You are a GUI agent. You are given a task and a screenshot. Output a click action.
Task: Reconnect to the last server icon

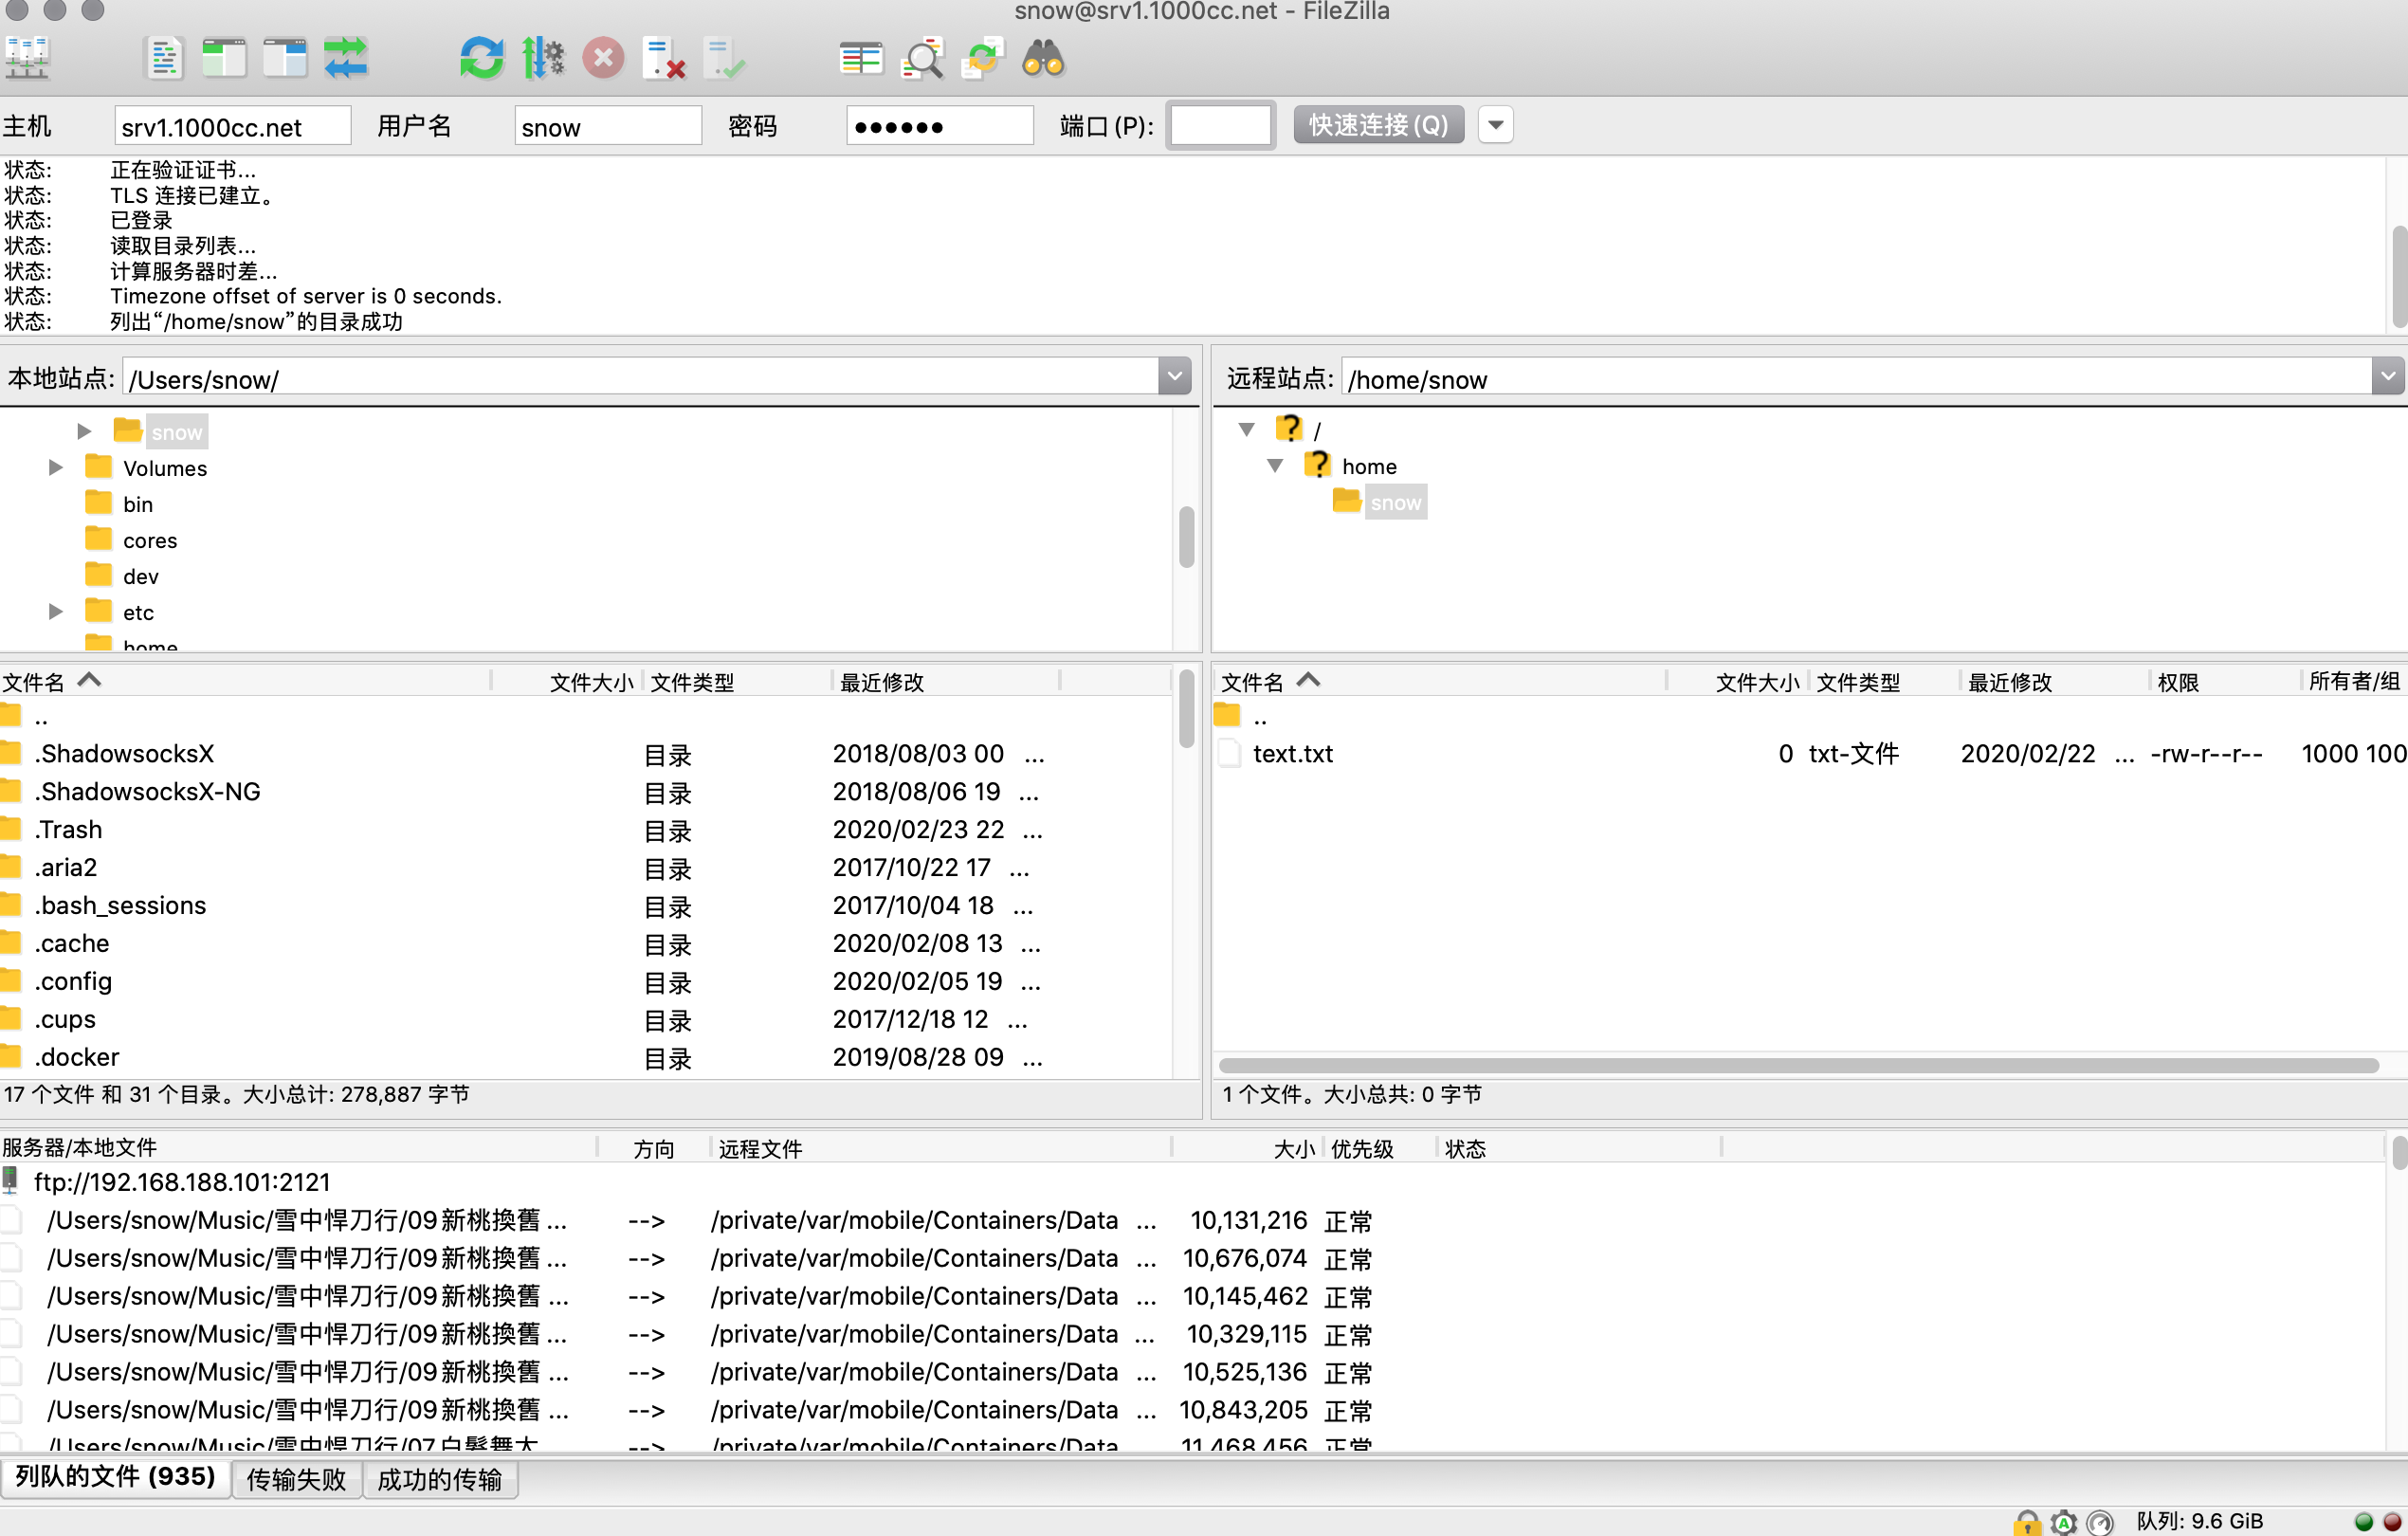pyautogui.click(x=724, y=58)
